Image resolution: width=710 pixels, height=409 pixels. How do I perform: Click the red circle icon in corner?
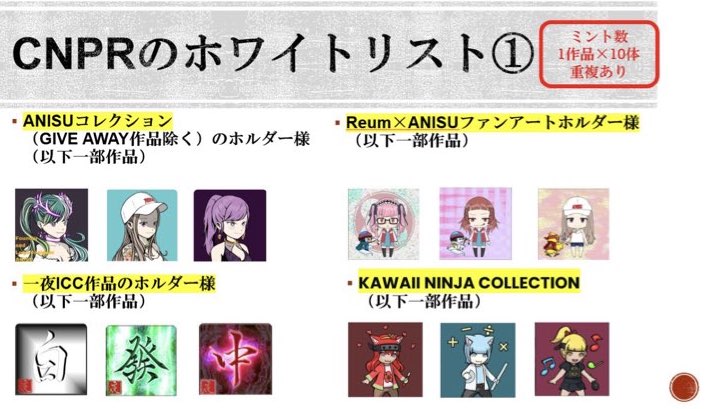(684, 387)
